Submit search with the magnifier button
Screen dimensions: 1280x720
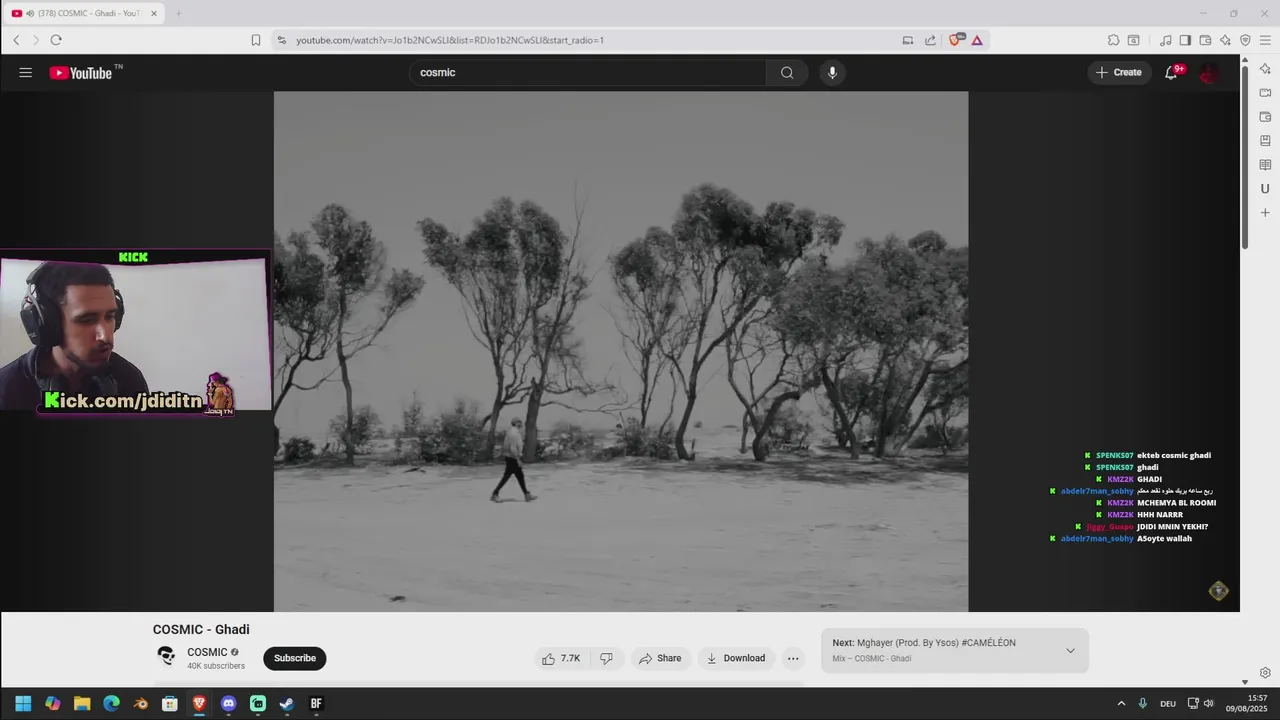click(x=787, y=72)
